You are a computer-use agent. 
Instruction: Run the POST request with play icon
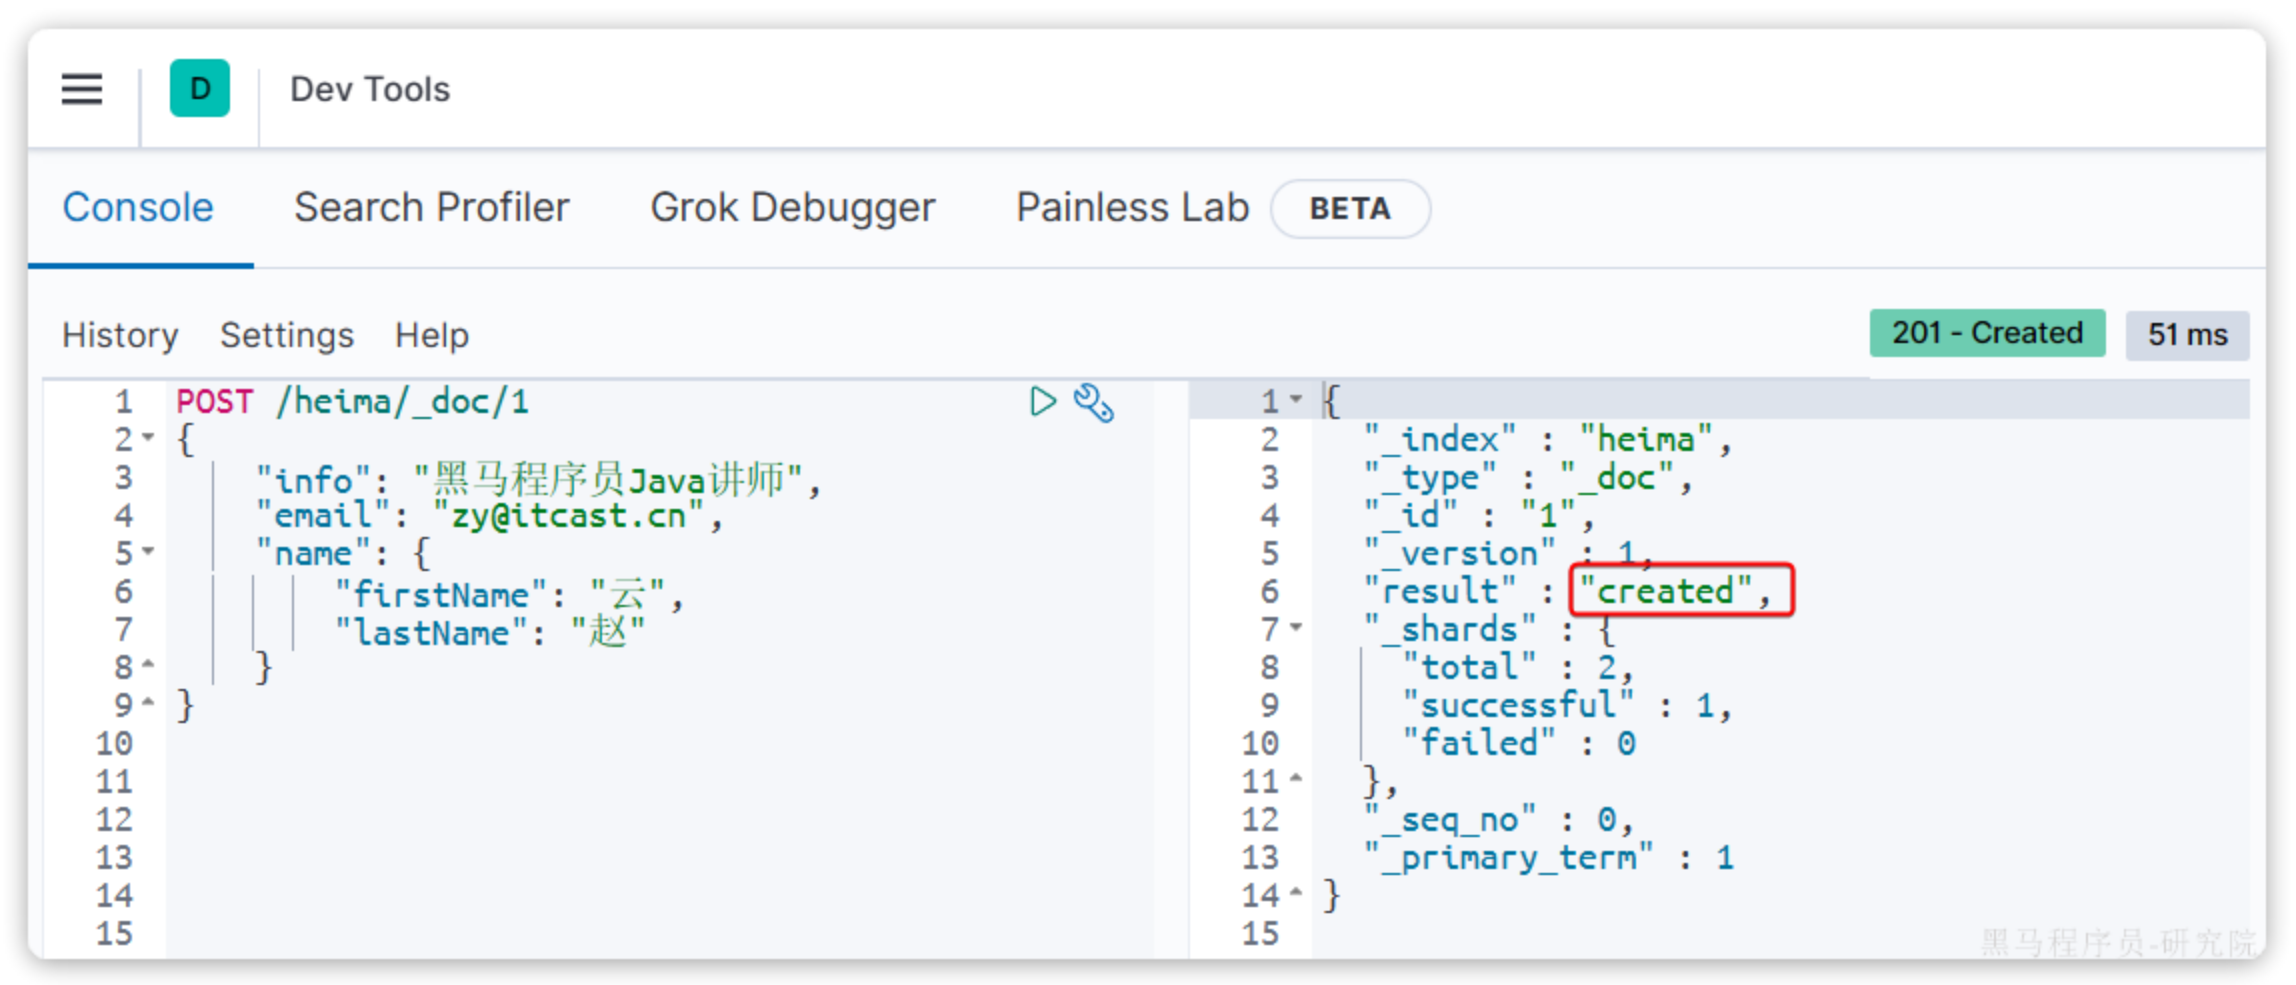(1042, 402)
